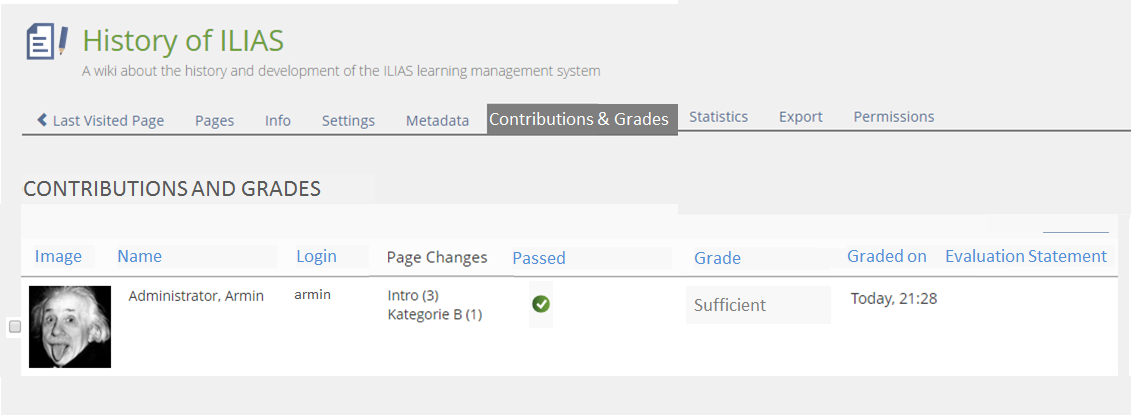Tick the checkbox for Administrator, Armin
The height and width of the screenshot is (415, 1131).
click(15, 326)
